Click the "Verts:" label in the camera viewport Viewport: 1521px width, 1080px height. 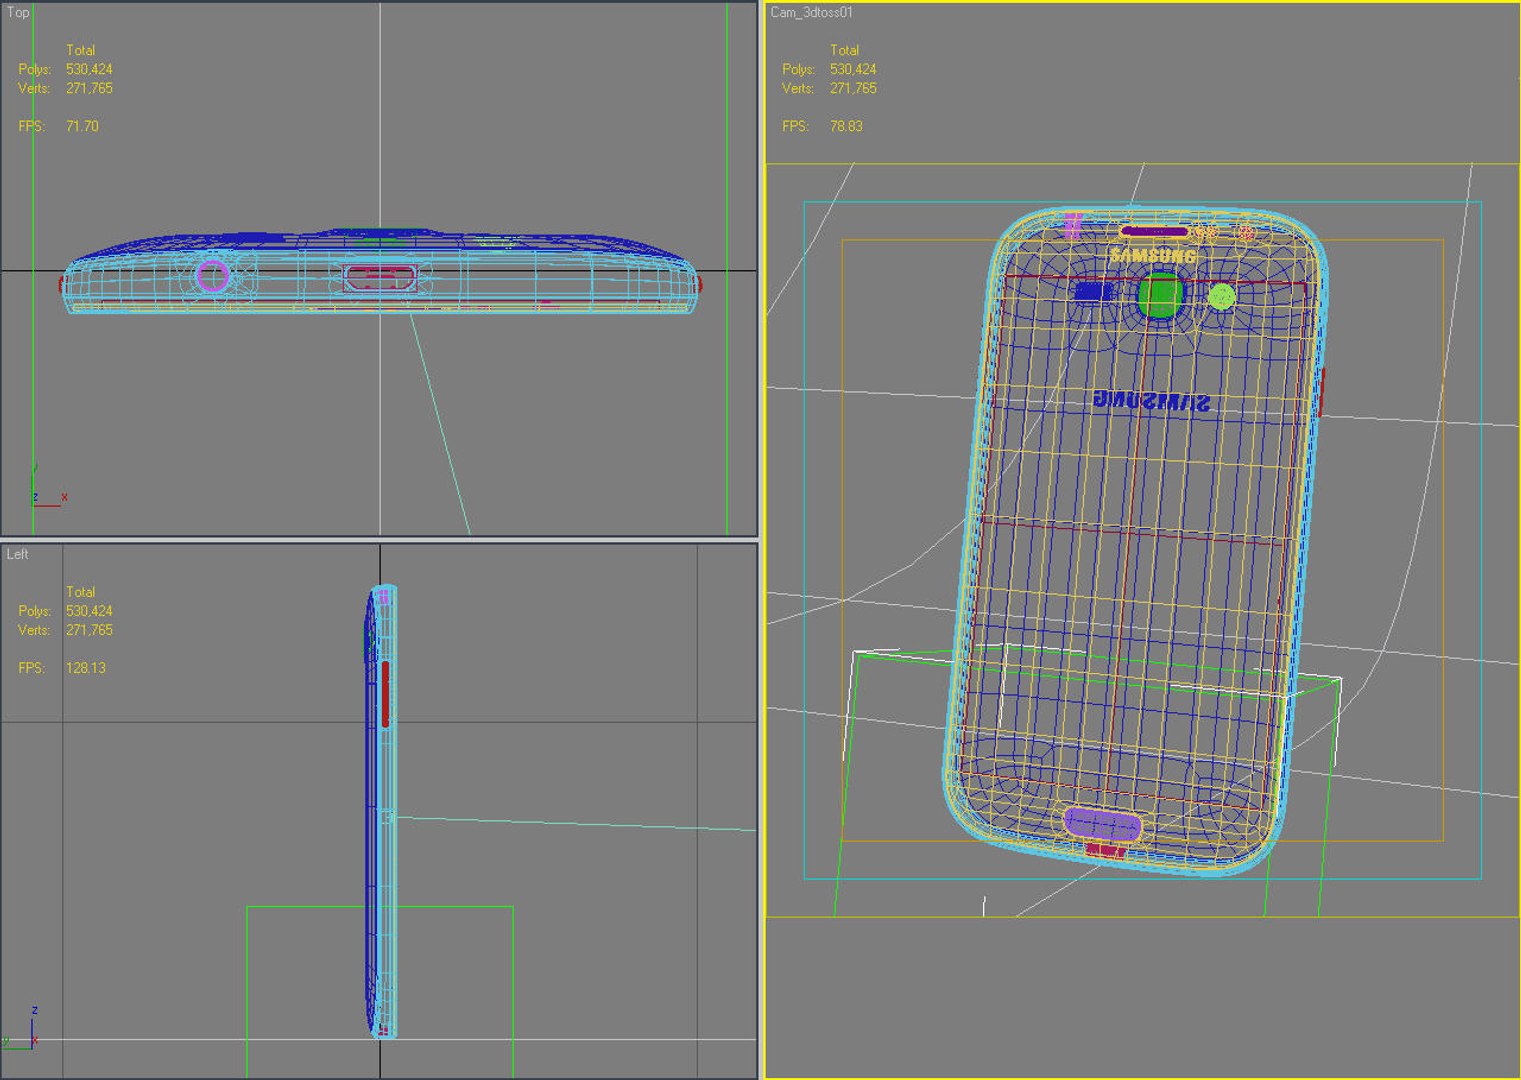pos(798,88)
